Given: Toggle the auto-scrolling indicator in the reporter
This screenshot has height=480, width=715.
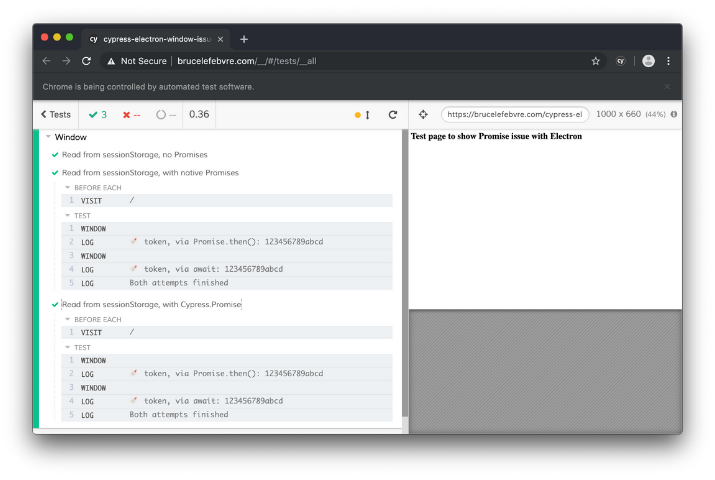Looking at the screenshot, I should point(362,115).
